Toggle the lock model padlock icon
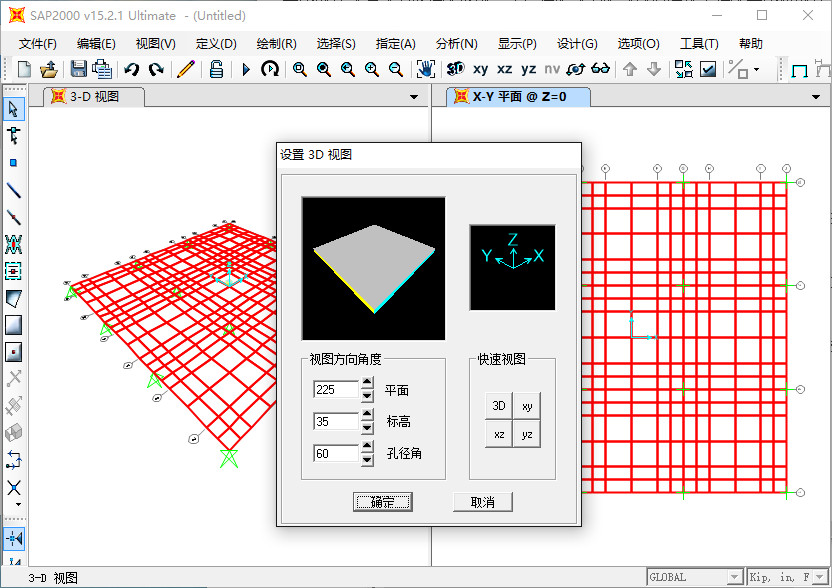The image size is (832, 588). click(216, 69)
